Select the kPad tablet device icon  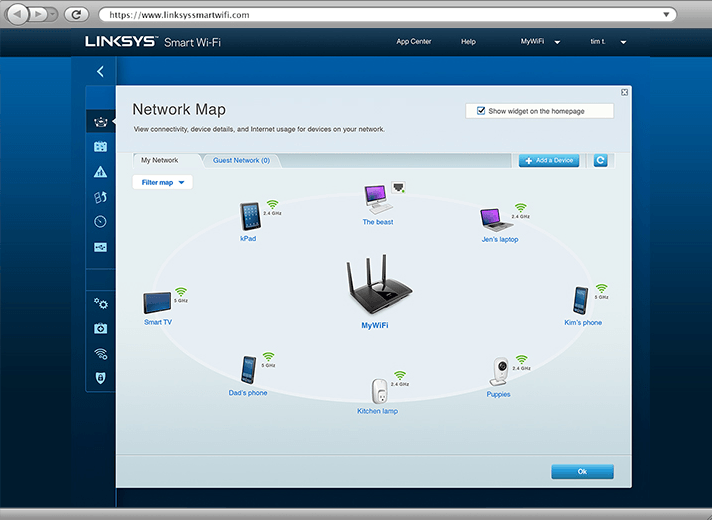click(250, 216)
